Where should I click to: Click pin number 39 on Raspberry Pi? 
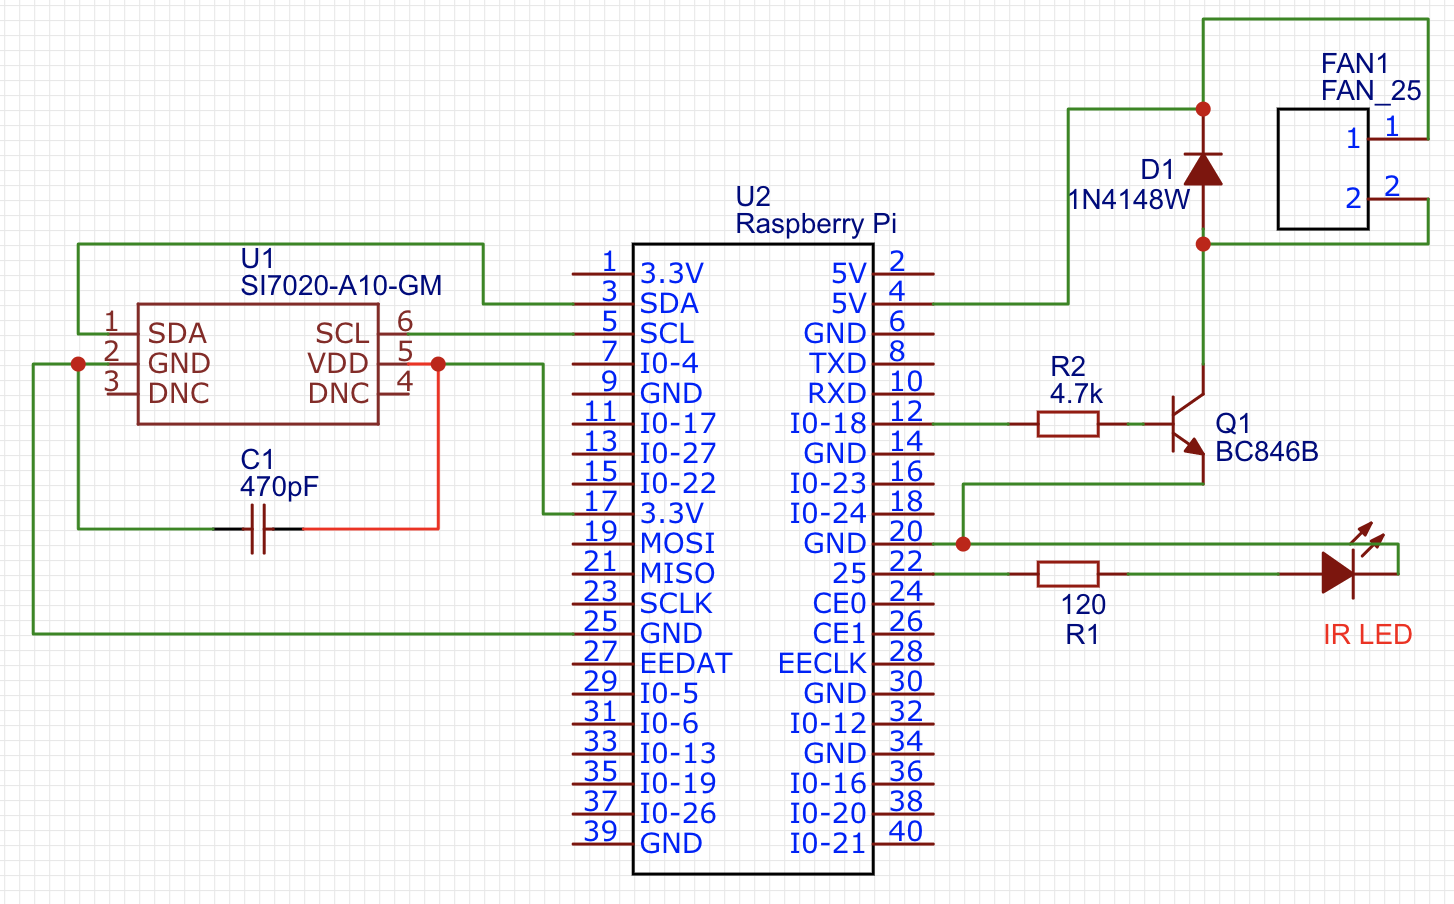point(601,831)
